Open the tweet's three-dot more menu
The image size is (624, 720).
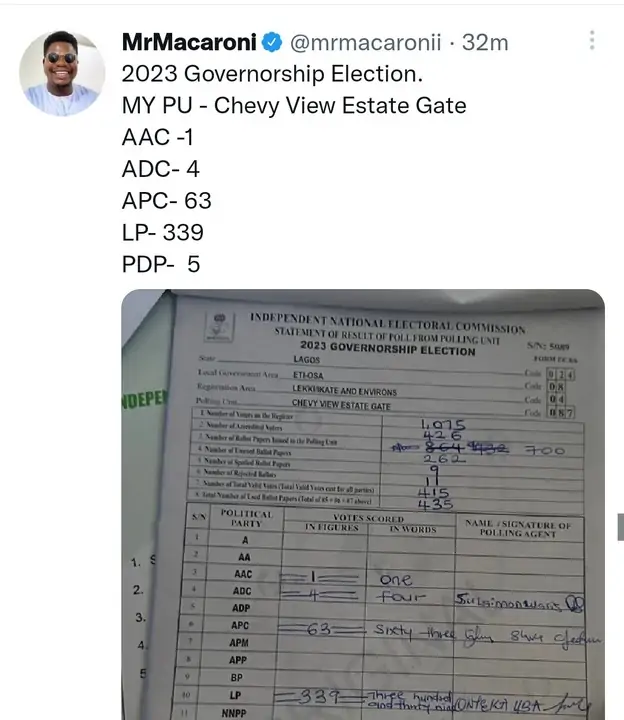(x=592, y=41)
